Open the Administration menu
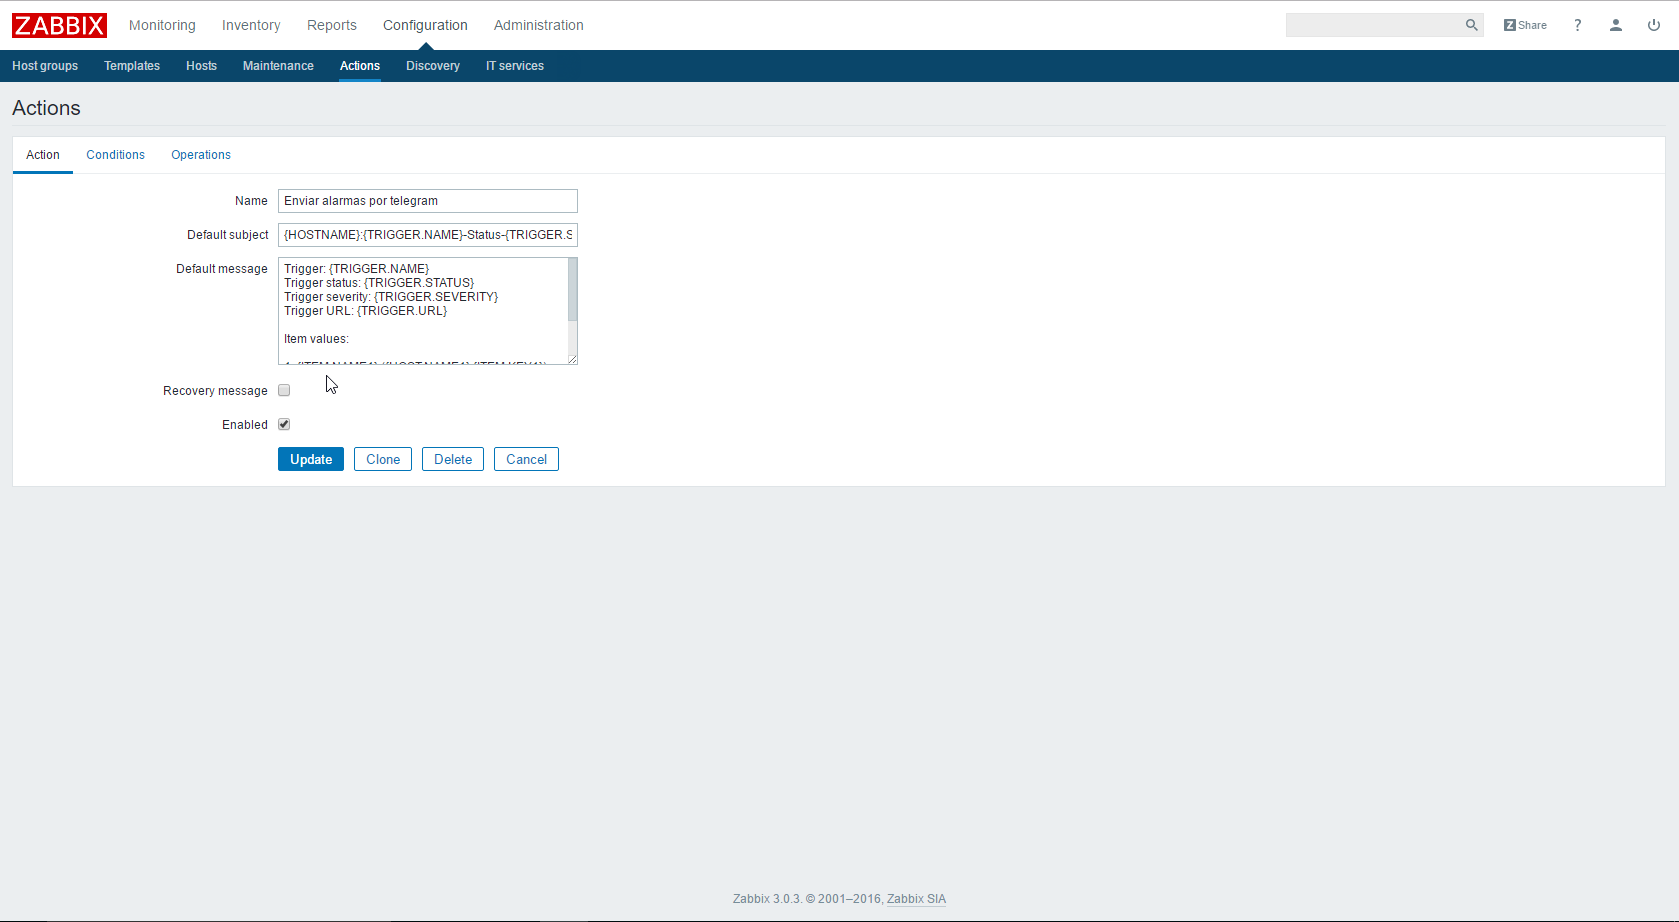Viewport: 1679px width, 922px height. pyautogui.click(x=538, y=25)
